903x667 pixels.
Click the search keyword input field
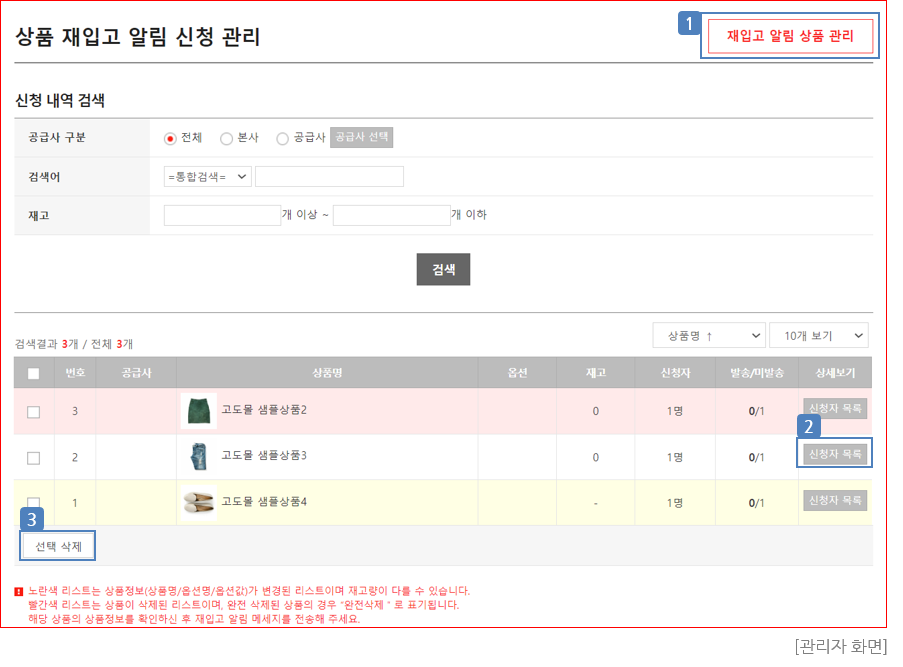click(x=329, y=177)
